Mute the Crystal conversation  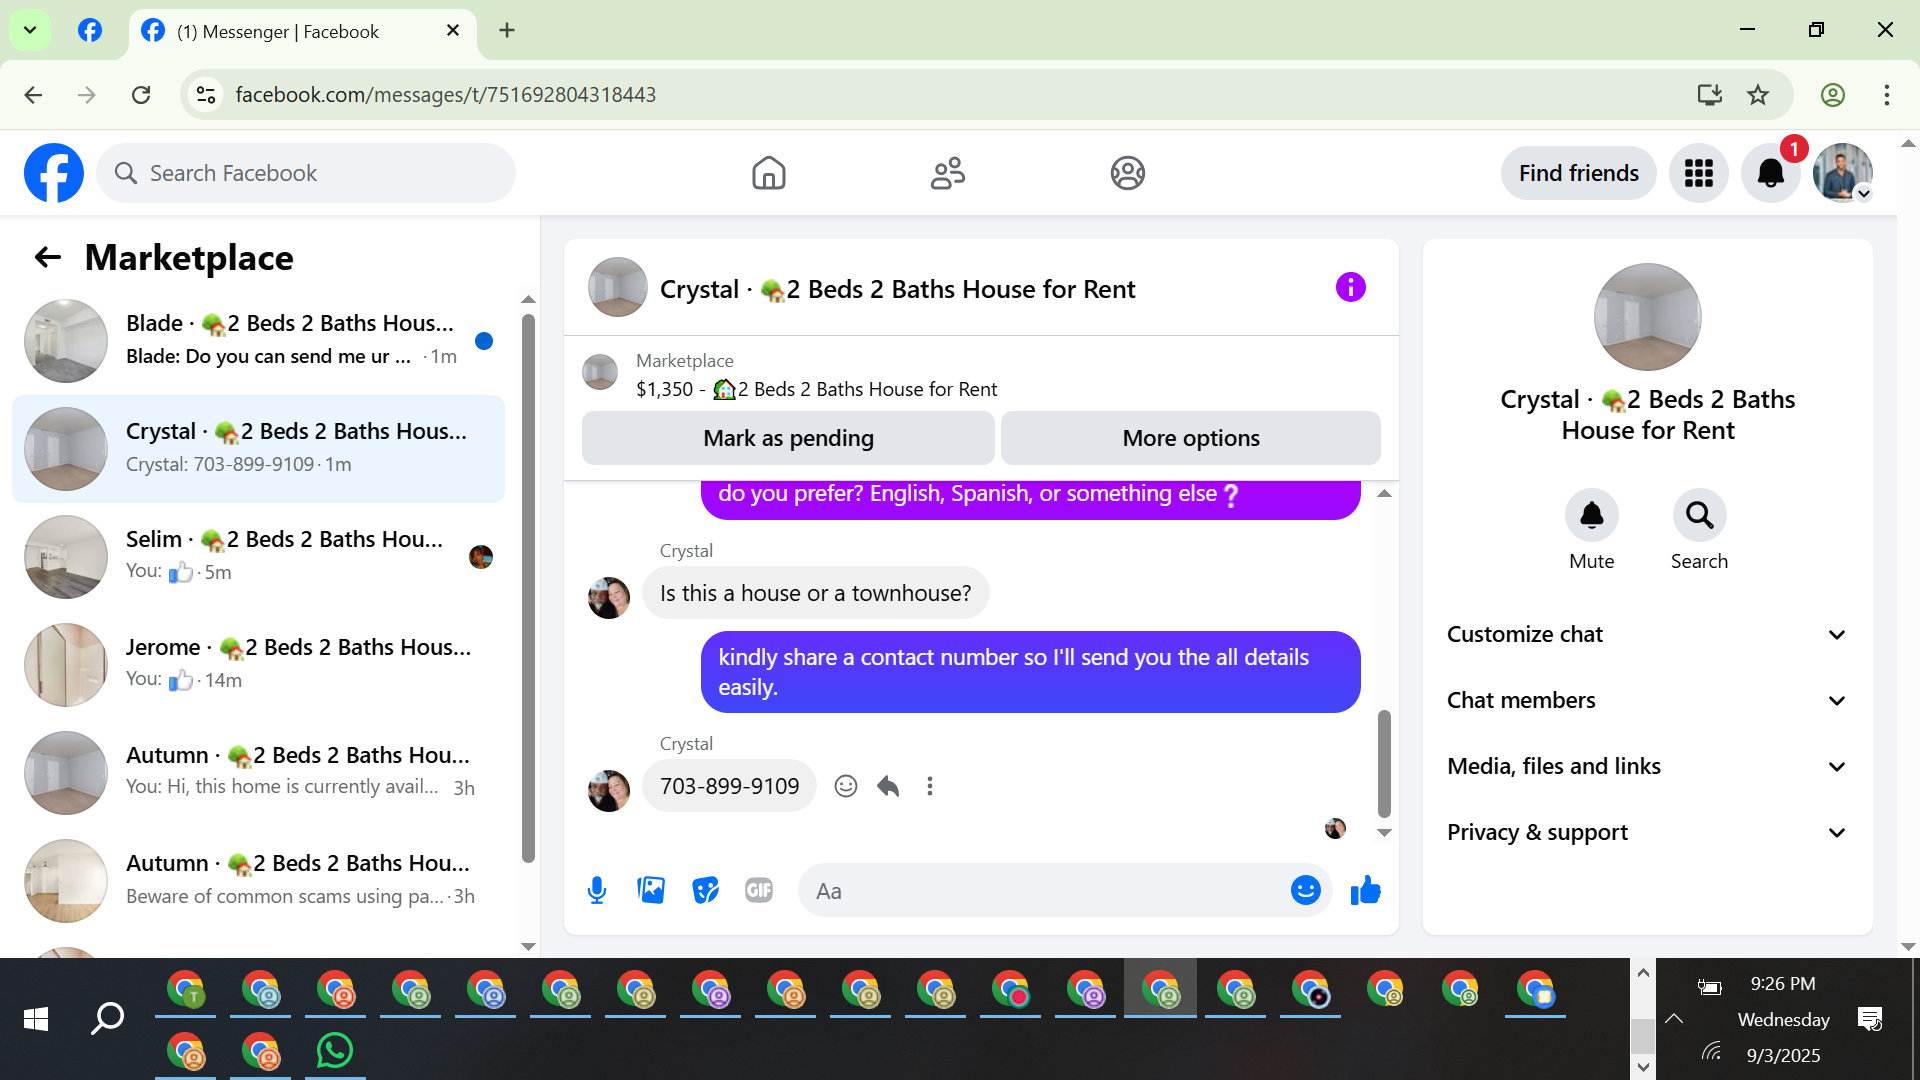(1592, 515)
